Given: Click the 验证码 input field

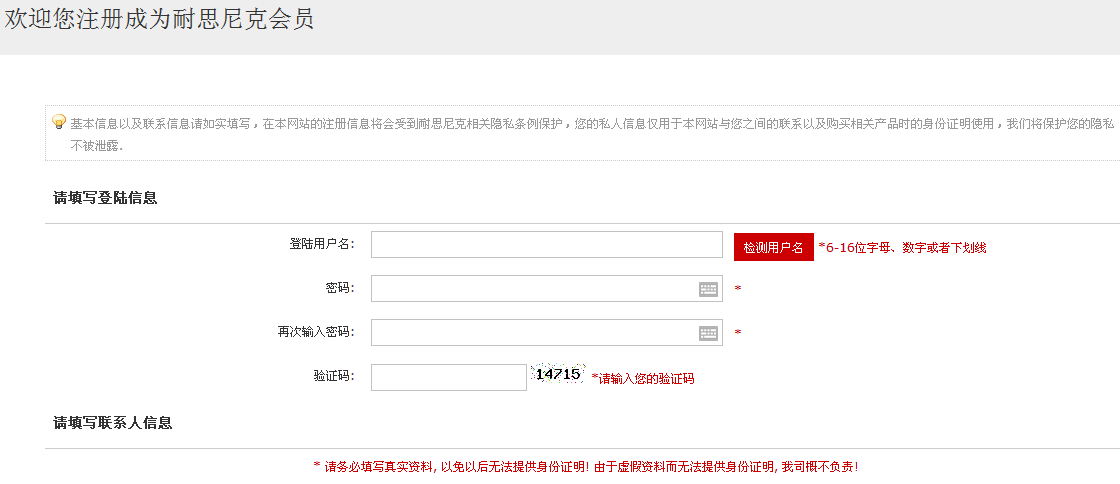Looking at the screenshot, I should 449,378.
